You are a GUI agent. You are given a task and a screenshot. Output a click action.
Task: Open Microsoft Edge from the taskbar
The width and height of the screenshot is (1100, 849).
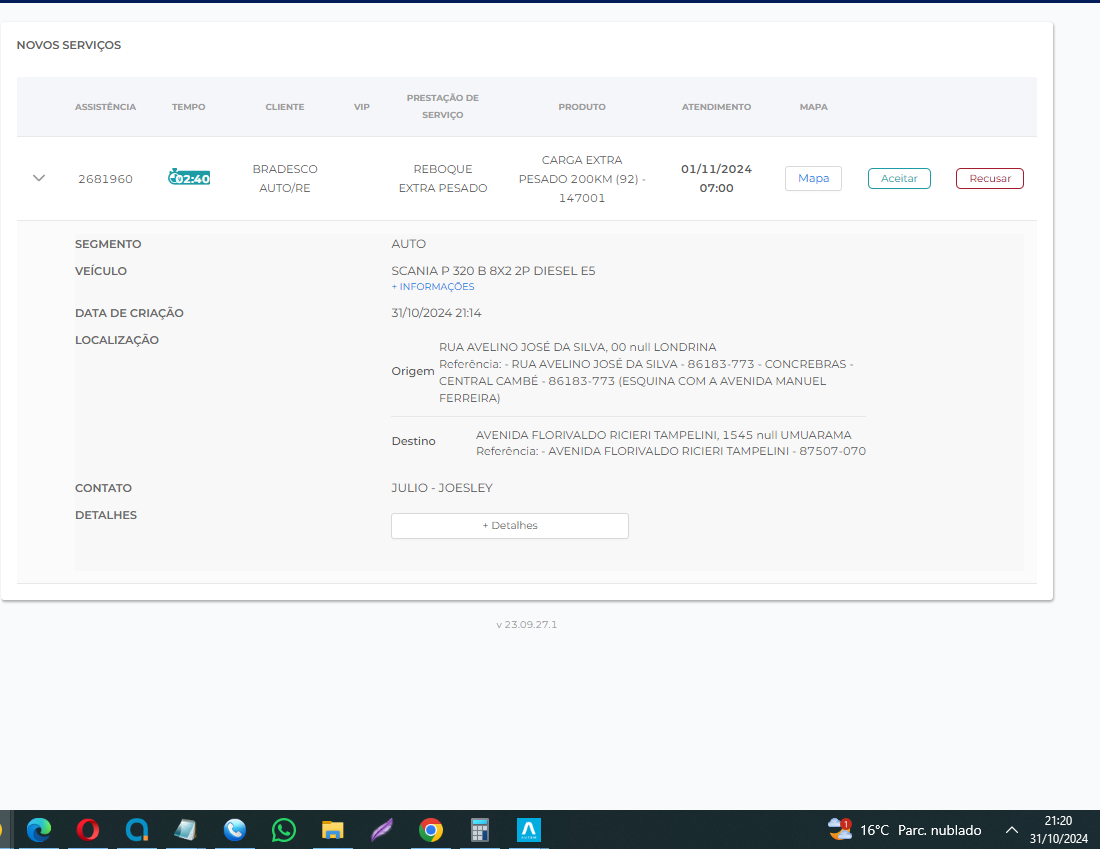point(39,830)
